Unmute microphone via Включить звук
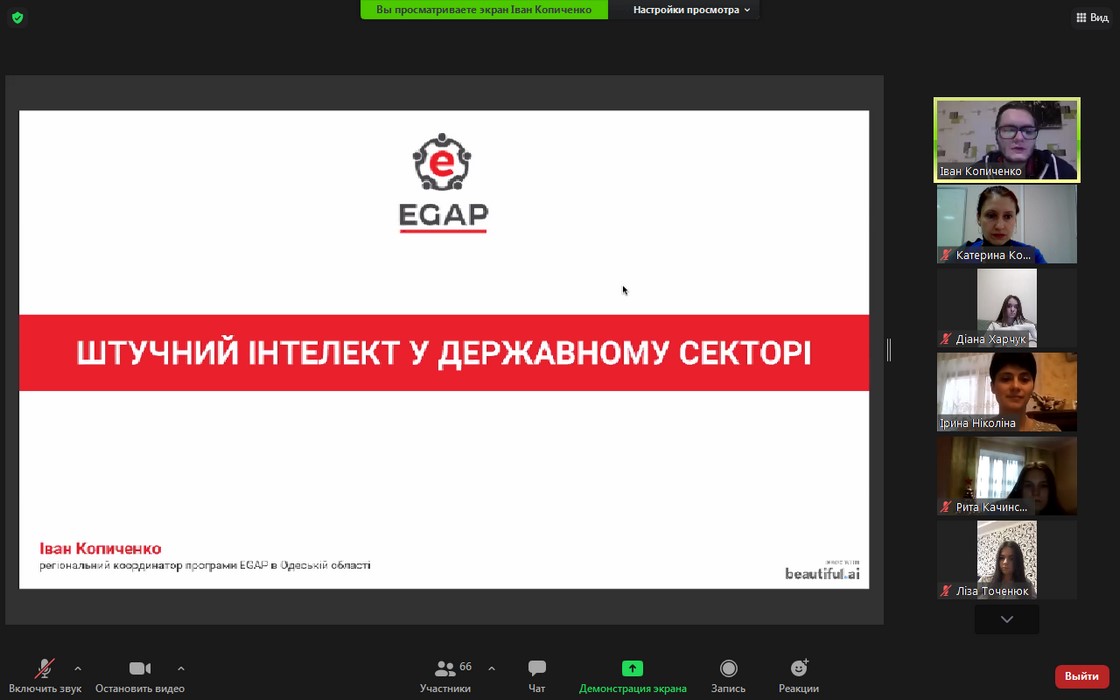This screenshot has width=1120, height=700. [45, 676]
